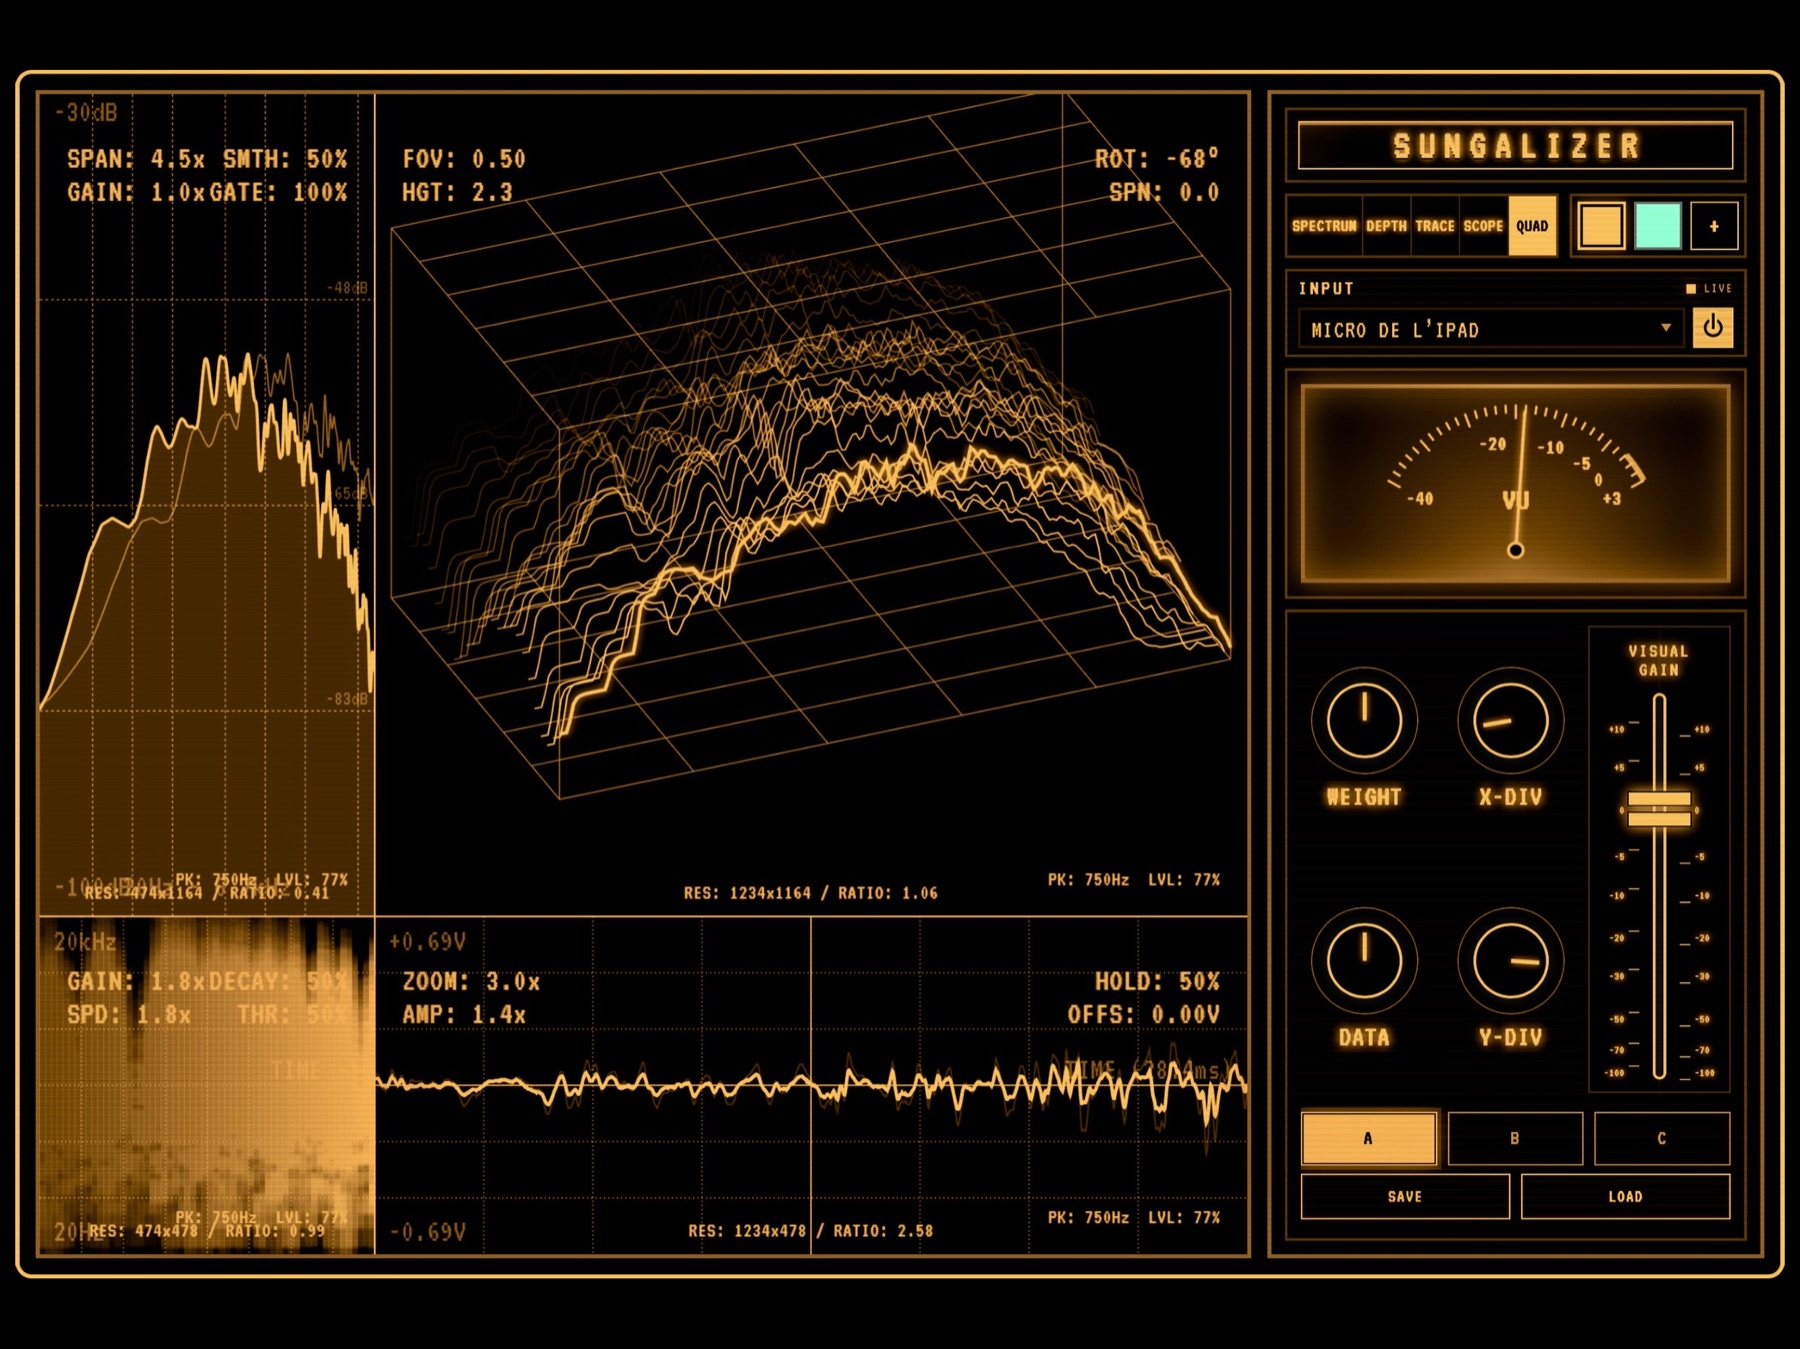Toggle the LIVE indicator

(1709, 288)
